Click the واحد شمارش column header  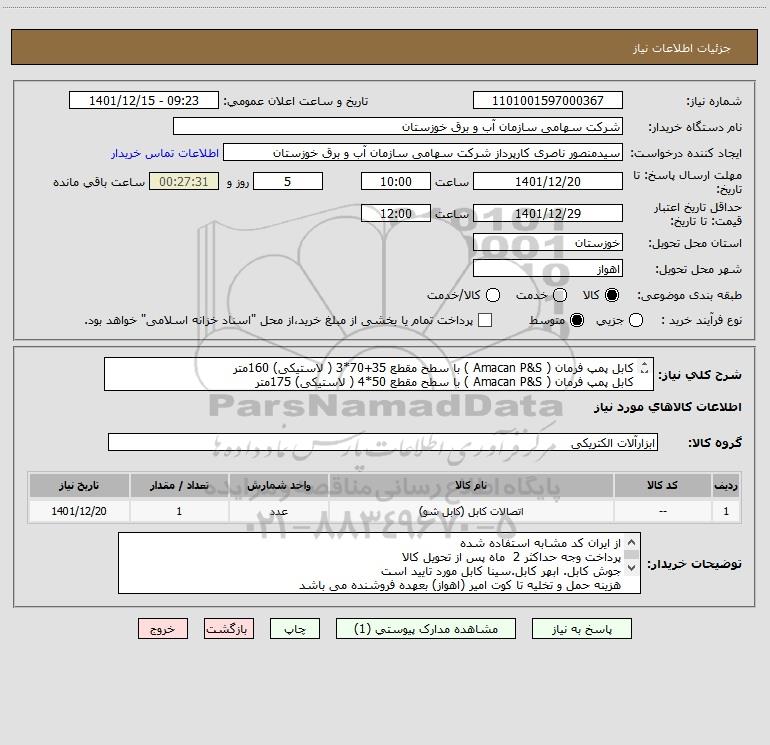(x=278, y=485)
